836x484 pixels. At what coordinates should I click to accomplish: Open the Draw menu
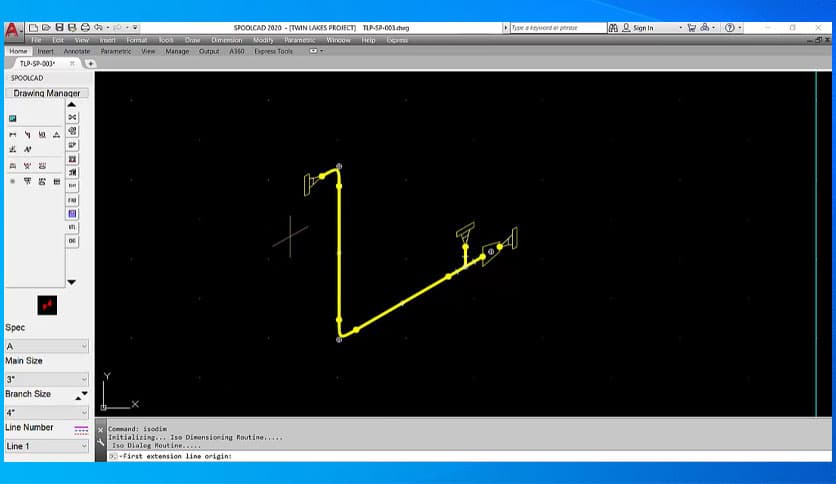[x=192, y=40]
